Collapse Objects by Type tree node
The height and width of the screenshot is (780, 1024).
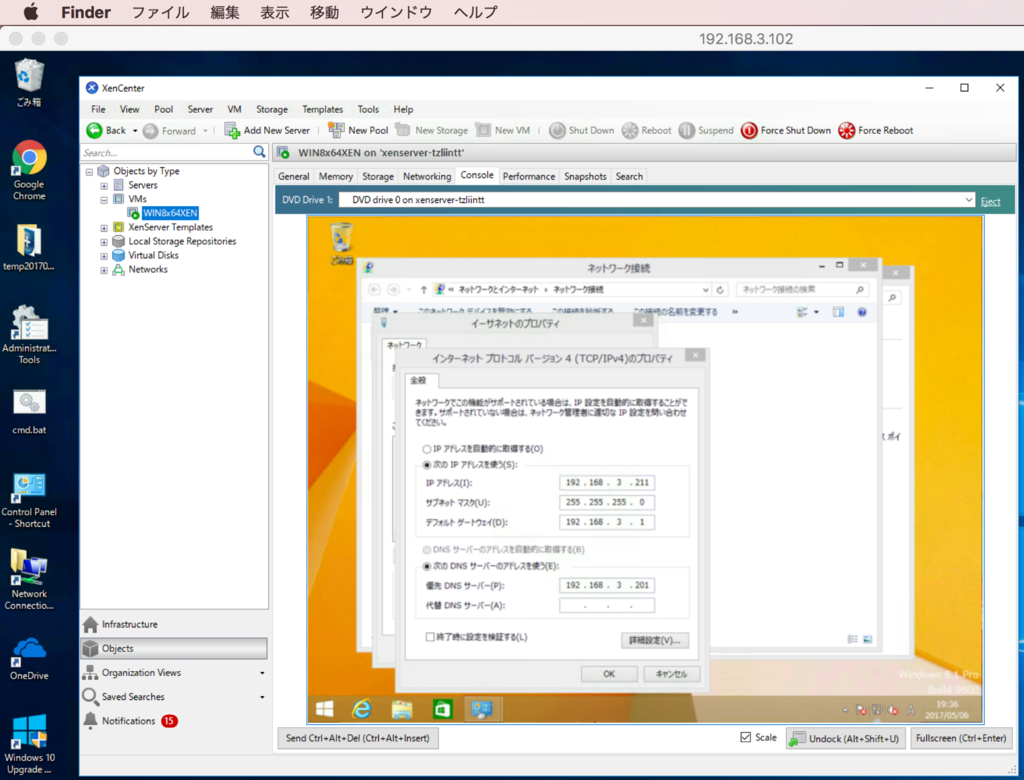pos(89,172)
